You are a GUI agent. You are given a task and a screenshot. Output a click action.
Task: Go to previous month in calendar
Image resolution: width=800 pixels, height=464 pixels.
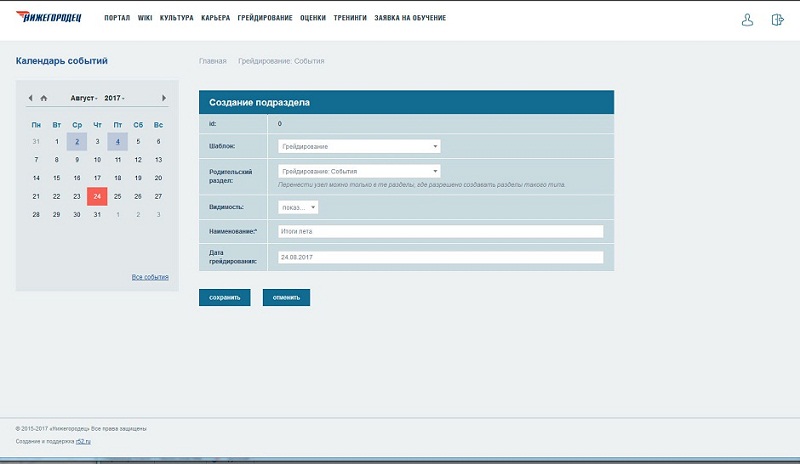coord(30,98)
